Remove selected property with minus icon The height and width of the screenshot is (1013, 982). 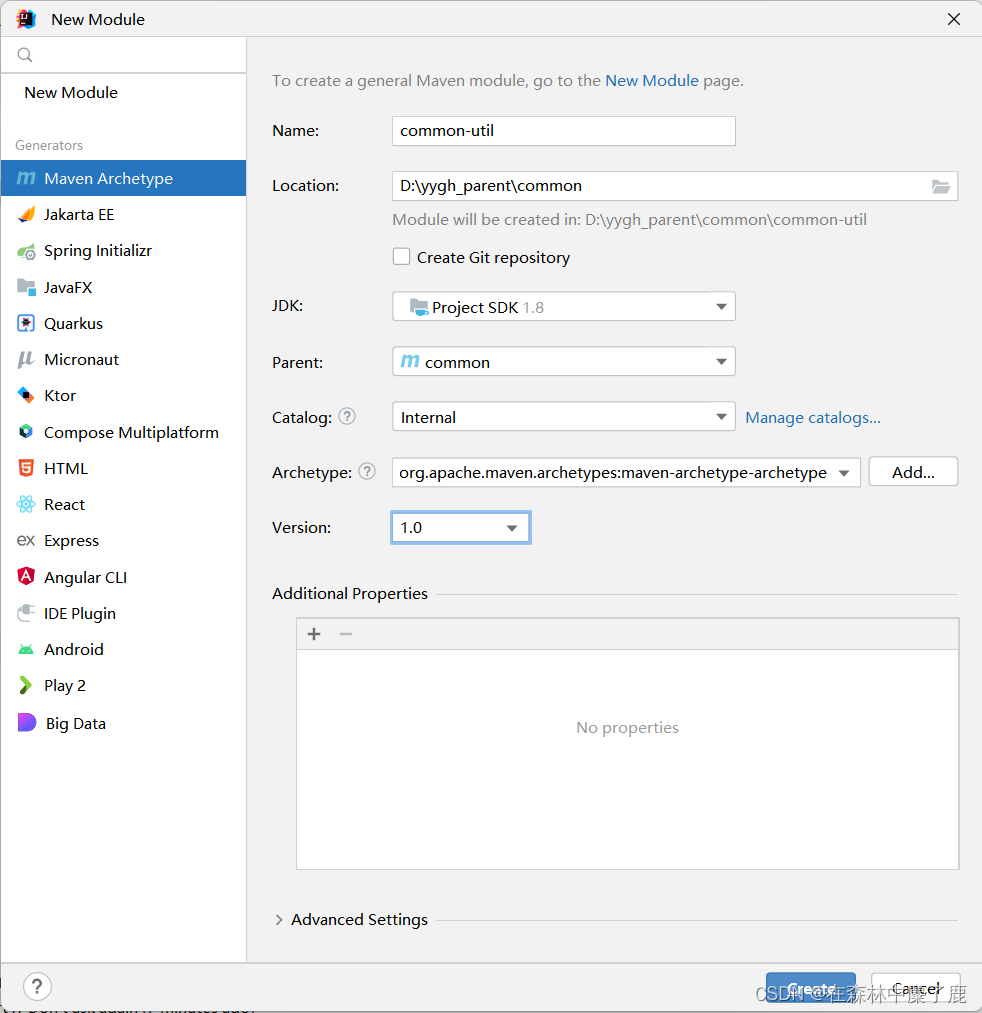coord(346,634)
